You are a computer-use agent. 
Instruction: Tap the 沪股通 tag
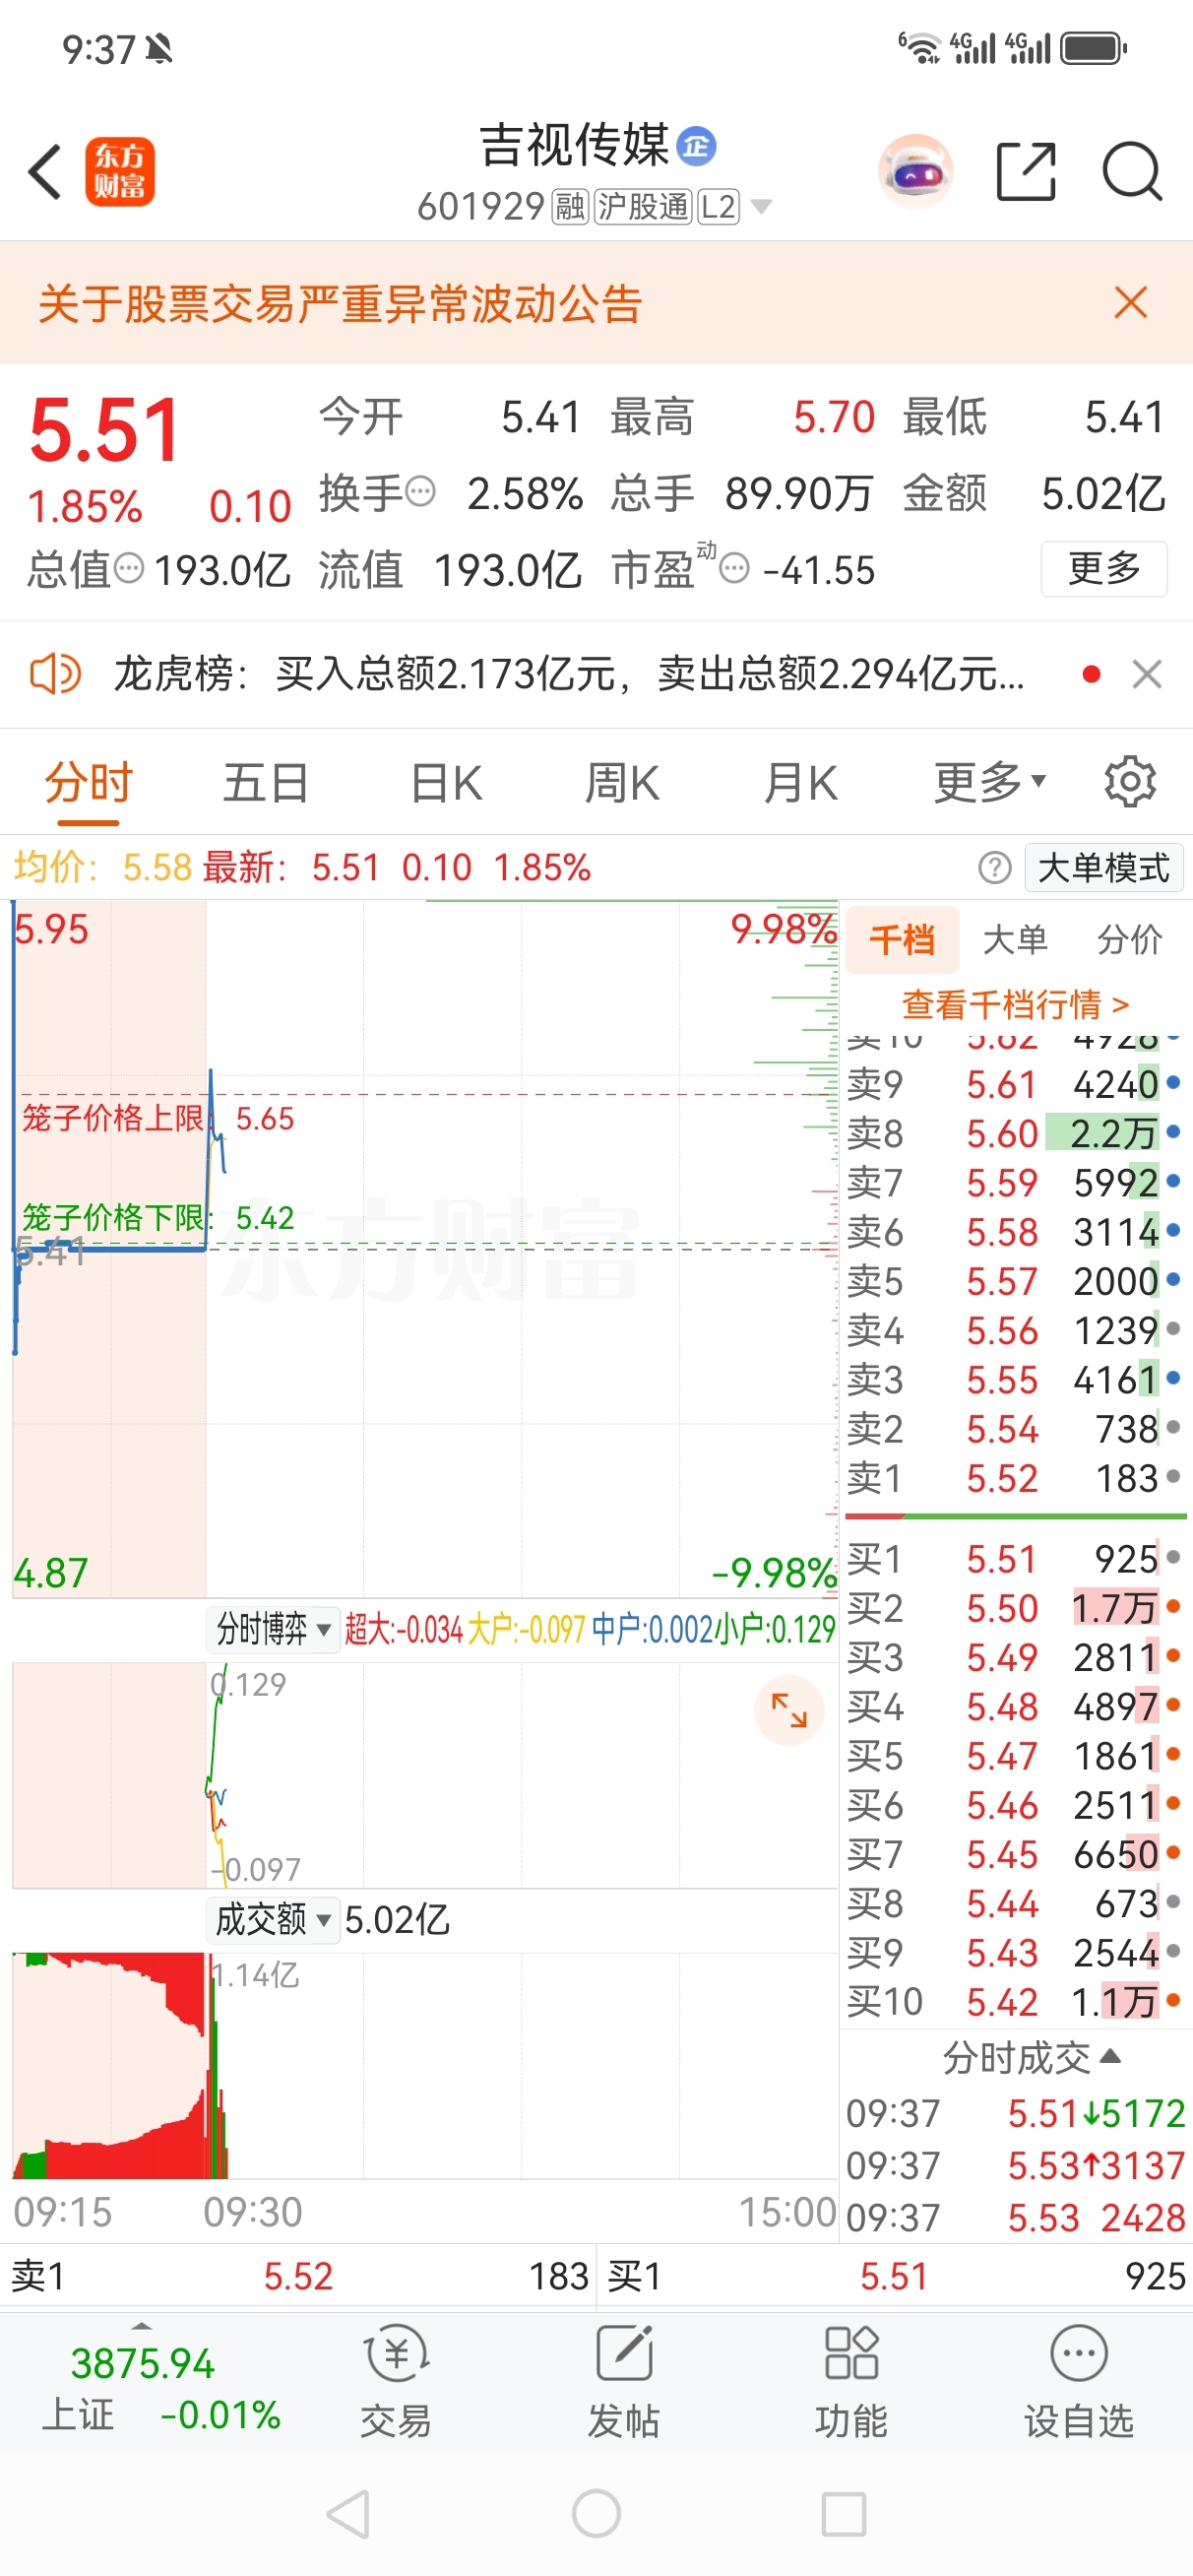click(643, 207)
